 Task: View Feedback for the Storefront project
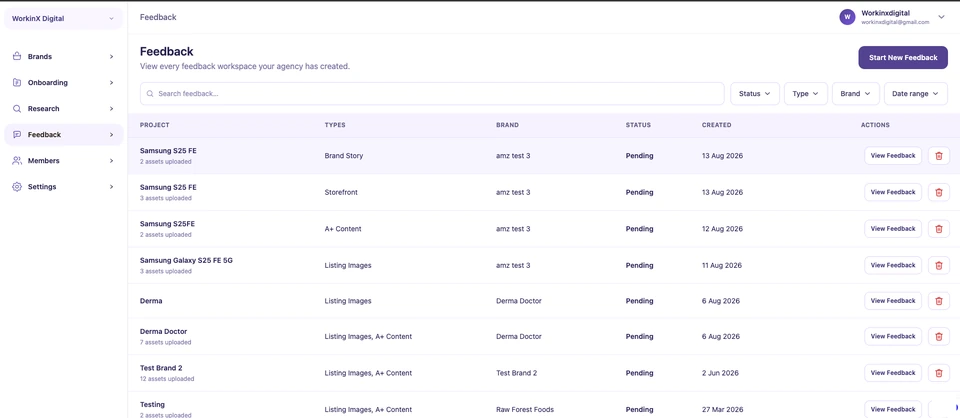pos(893,192)
